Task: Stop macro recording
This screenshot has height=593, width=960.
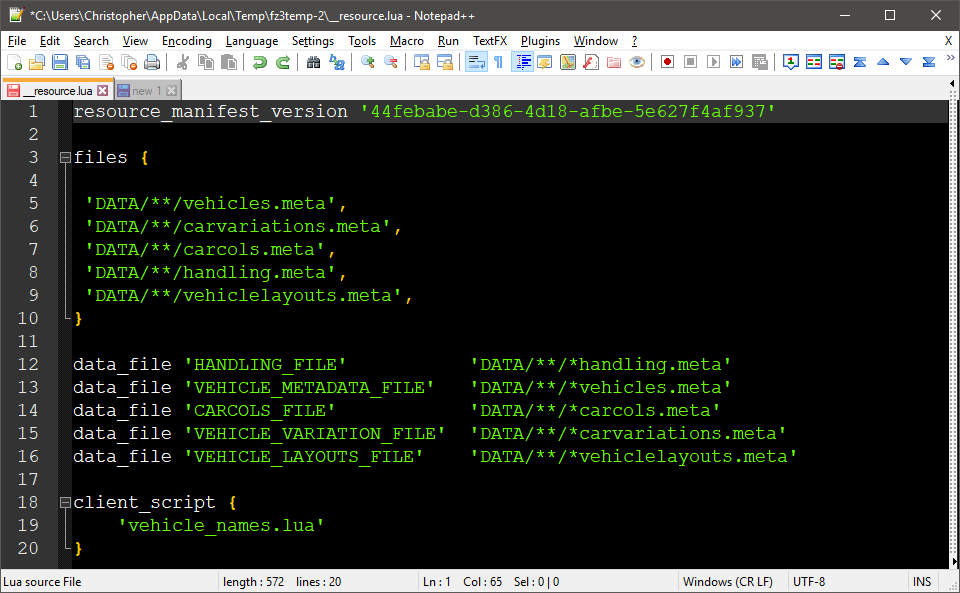Action: click(691, 62)
